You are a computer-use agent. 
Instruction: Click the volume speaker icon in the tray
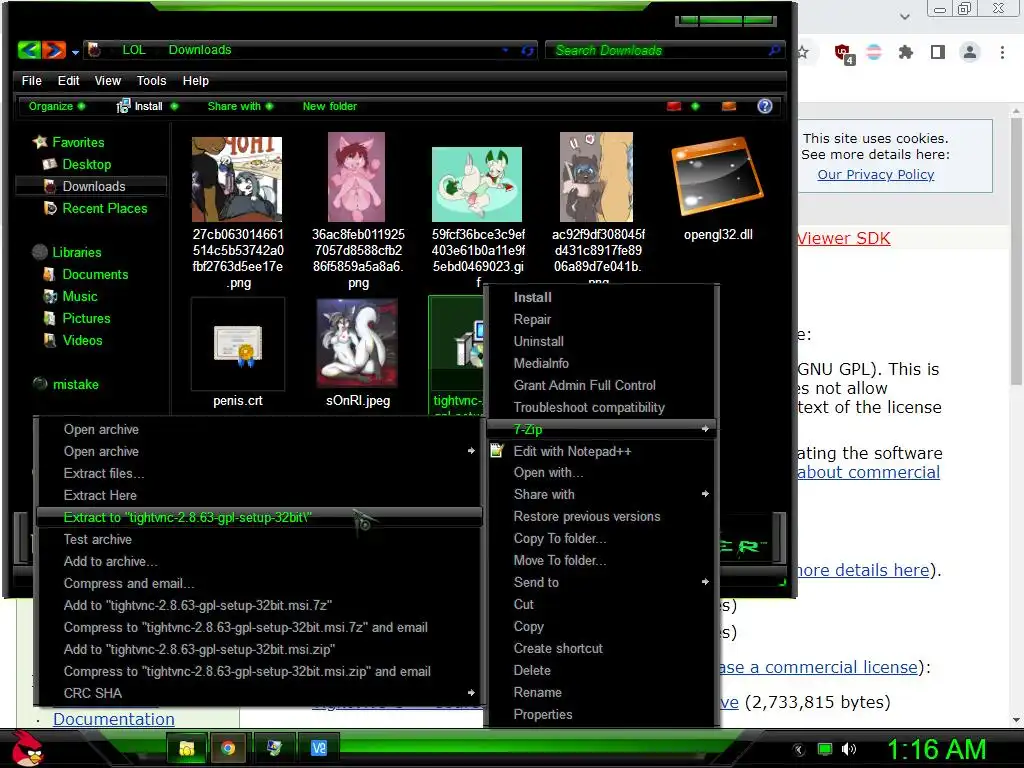848,749
